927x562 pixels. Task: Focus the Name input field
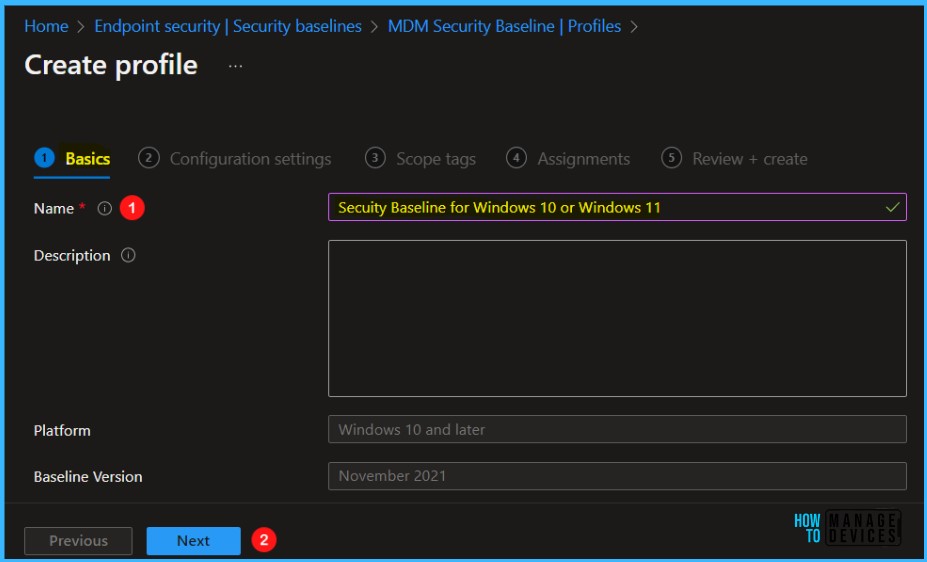pos(617,207)
